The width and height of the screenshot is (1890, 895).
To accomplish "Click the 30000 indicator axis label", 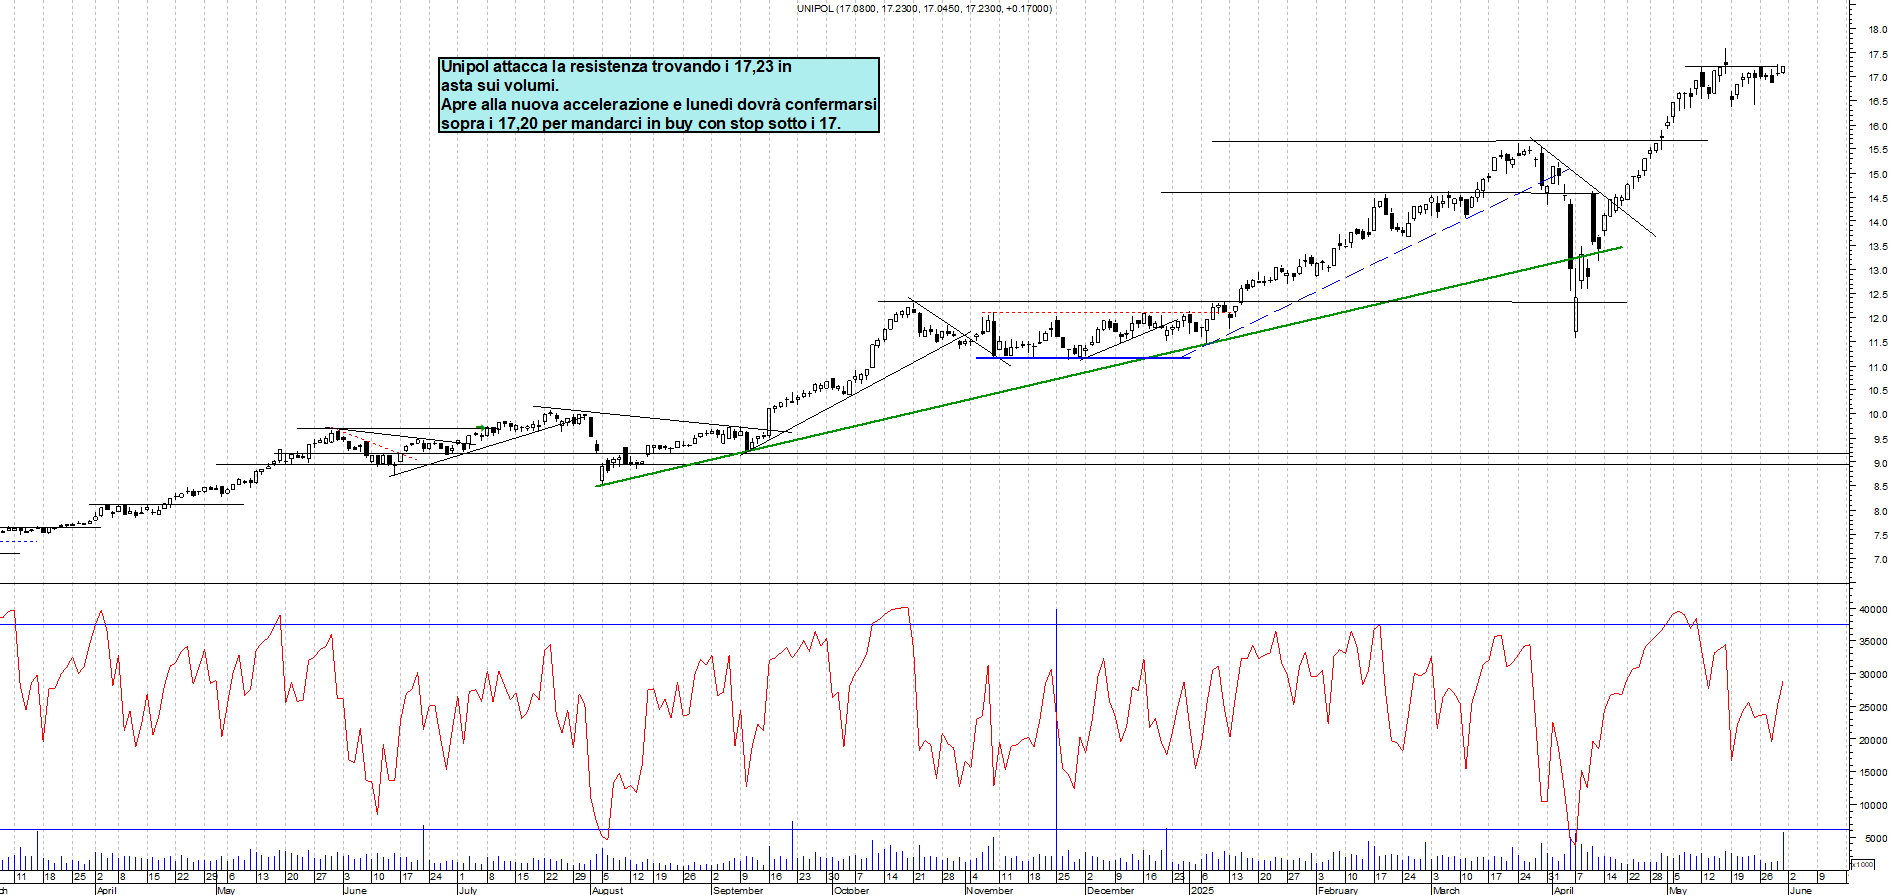I will click(x=1873, y=675).
